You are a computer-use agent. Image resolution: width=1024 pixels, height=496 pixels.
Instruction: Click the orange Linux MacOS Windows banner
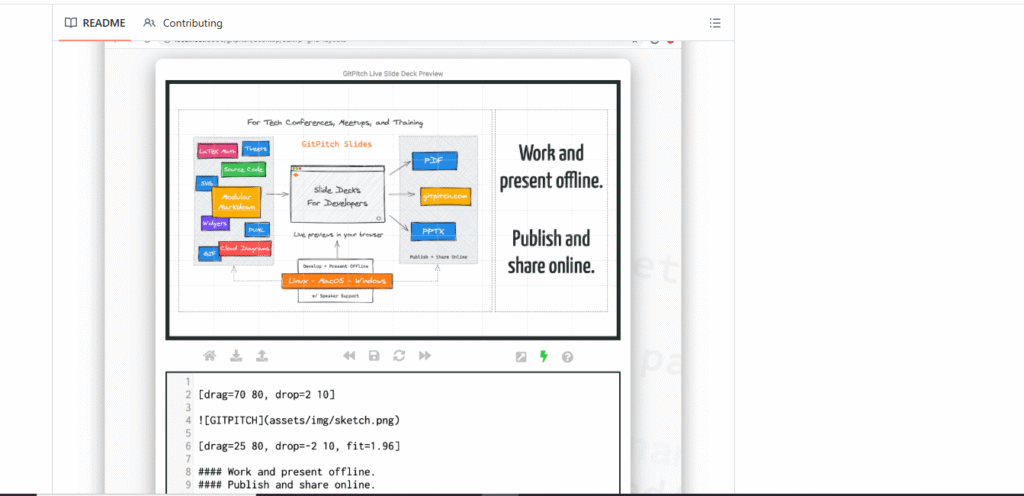(x=338, y=281)
